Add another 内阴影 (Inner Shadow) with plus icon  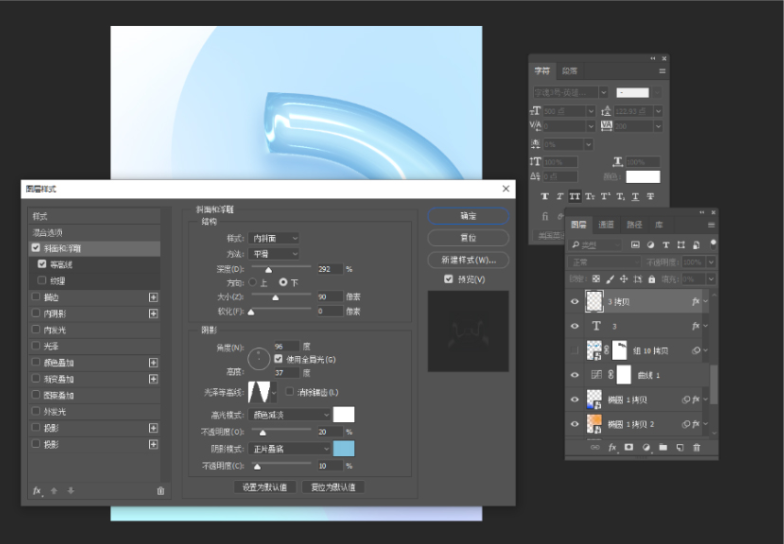coord(154,314)
